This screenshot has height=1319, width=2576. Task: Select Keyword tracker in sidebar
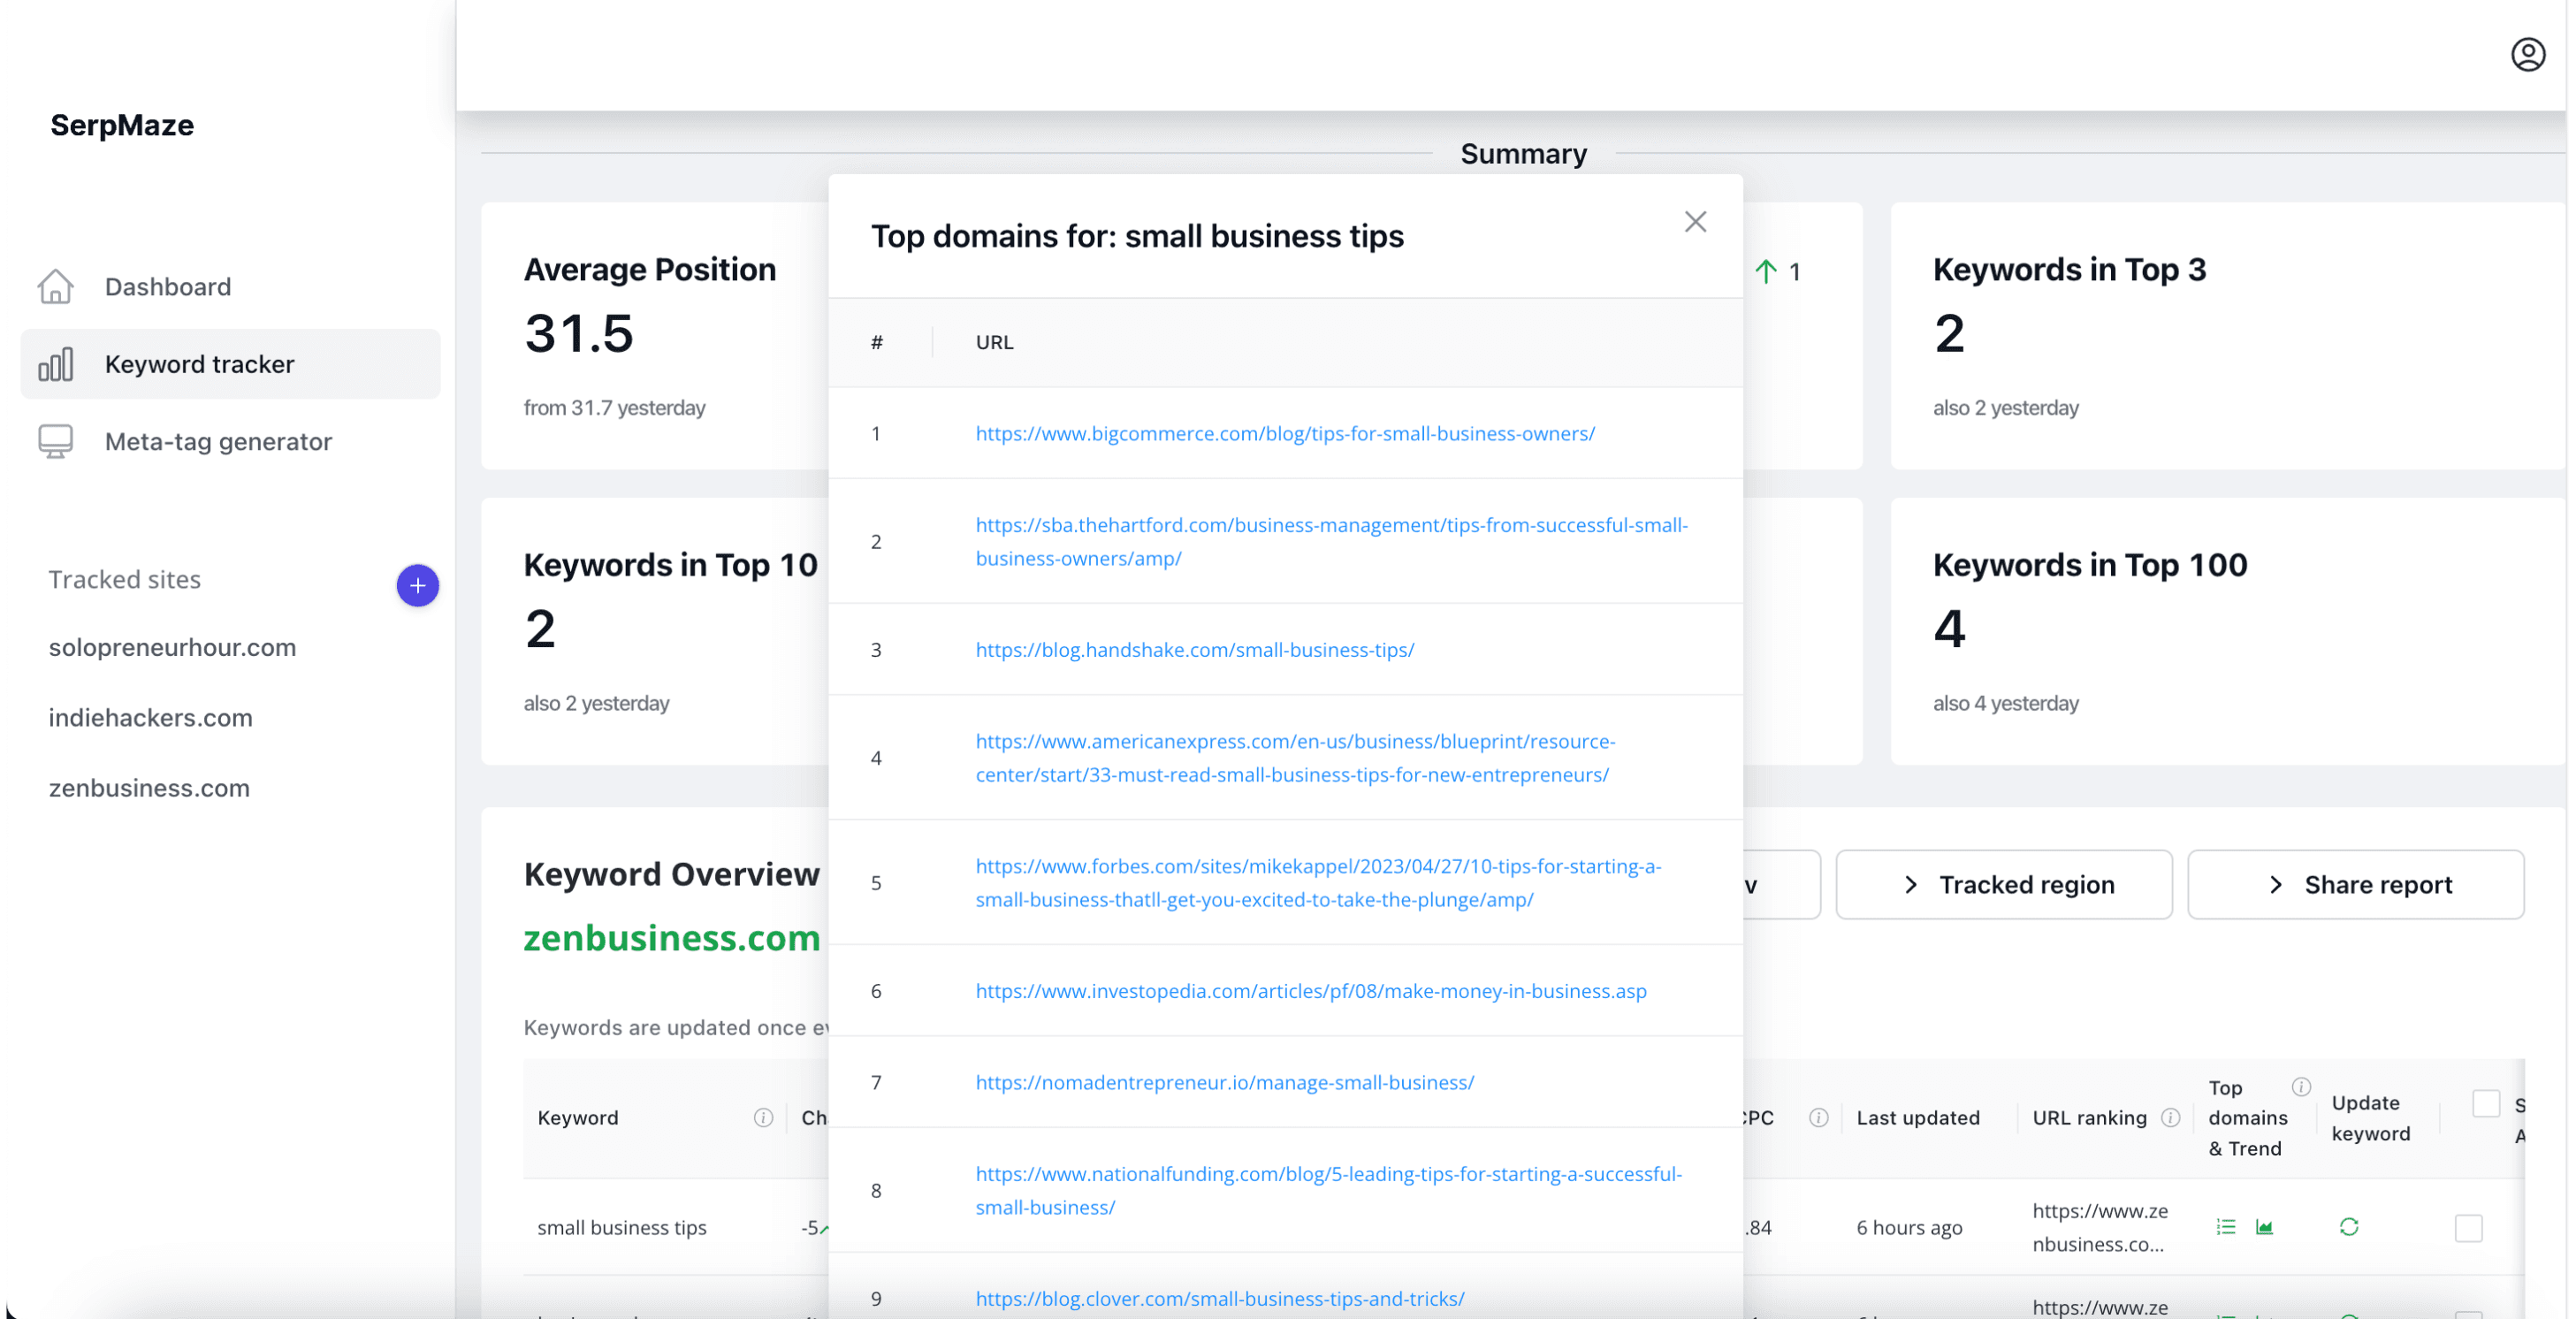tap(230, 364)
